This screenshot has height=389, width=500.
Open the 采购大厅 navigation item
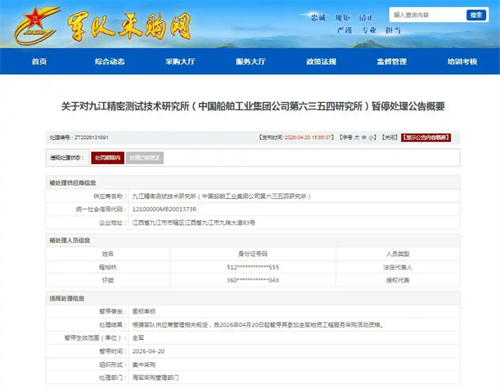pos(180,61)
